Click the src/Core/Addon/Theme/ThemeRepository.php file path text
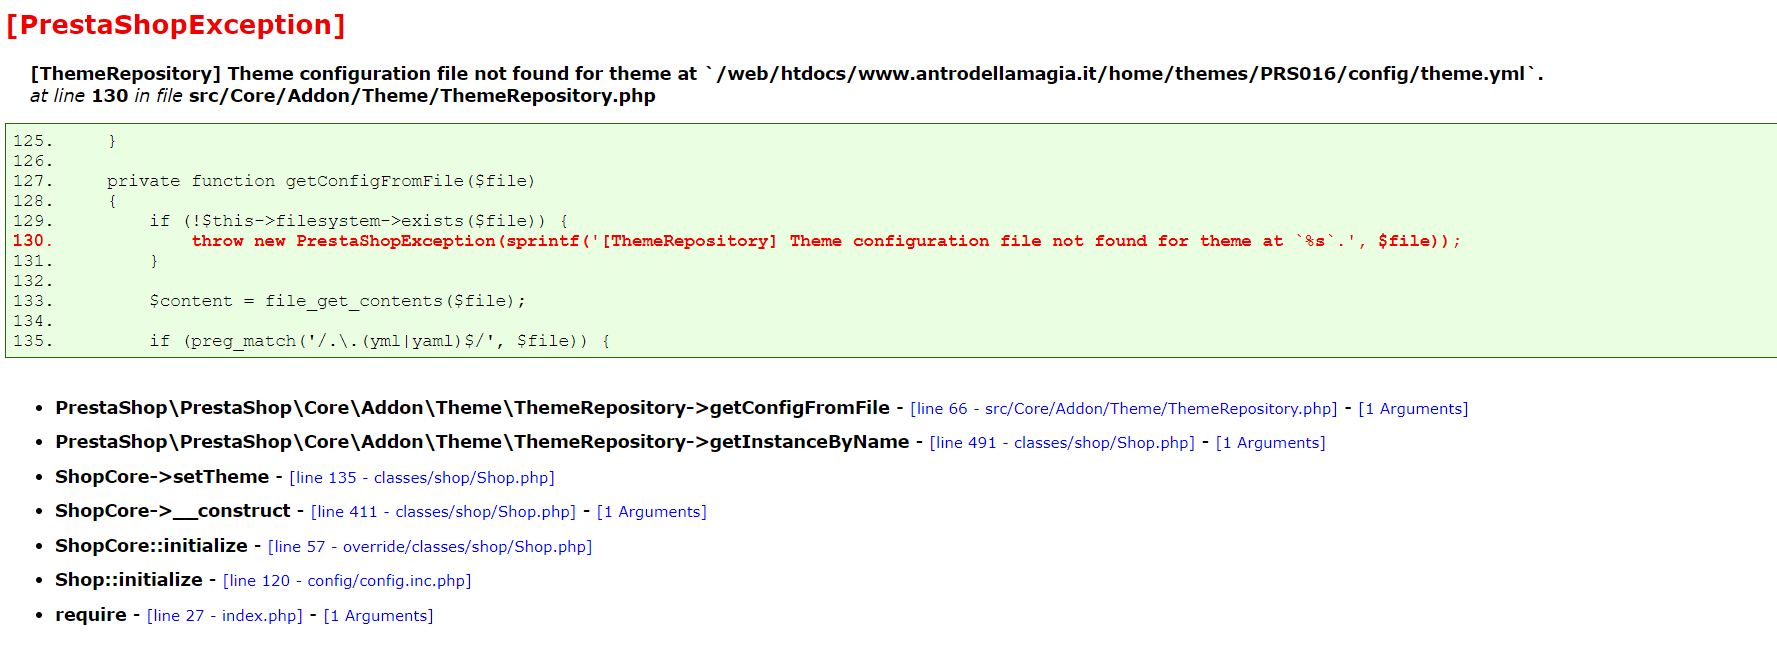 coord(422,95)
